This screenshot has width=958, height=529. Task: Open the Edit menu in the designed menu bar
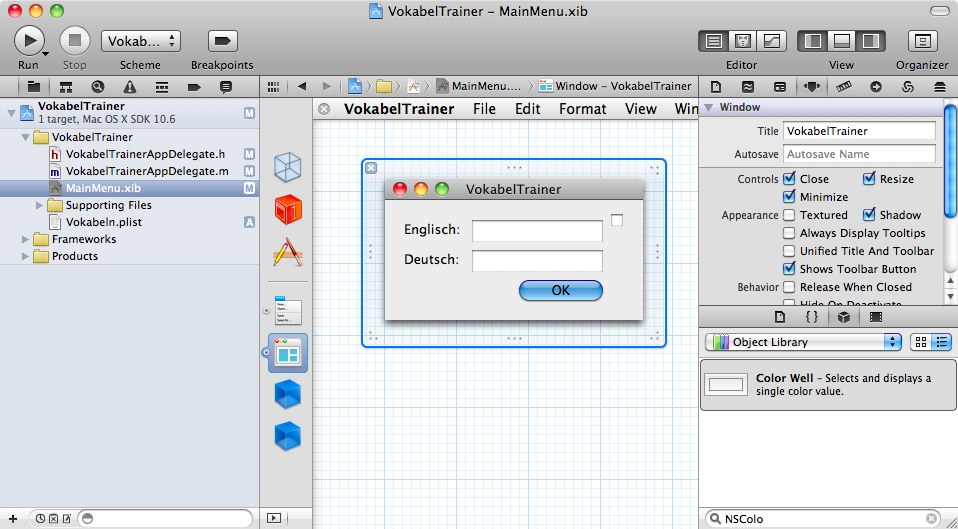tap(527, 109)
